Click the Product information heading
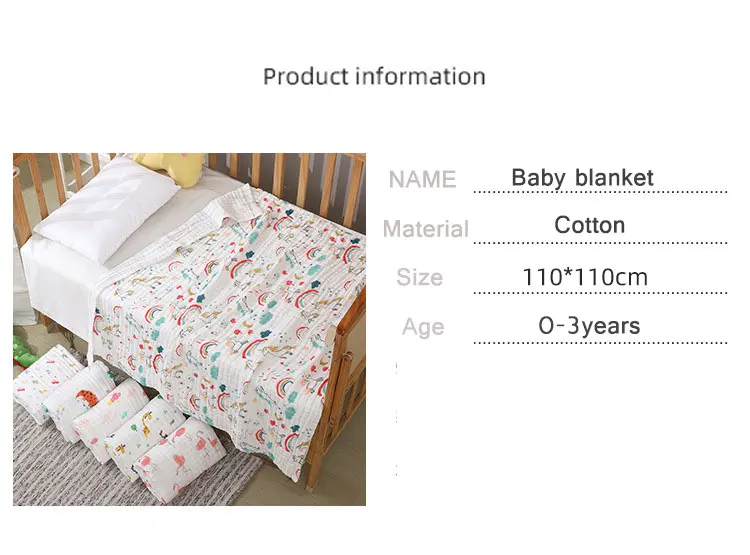Viewport: 750px width, 555px height. click(x=374, y=77)
